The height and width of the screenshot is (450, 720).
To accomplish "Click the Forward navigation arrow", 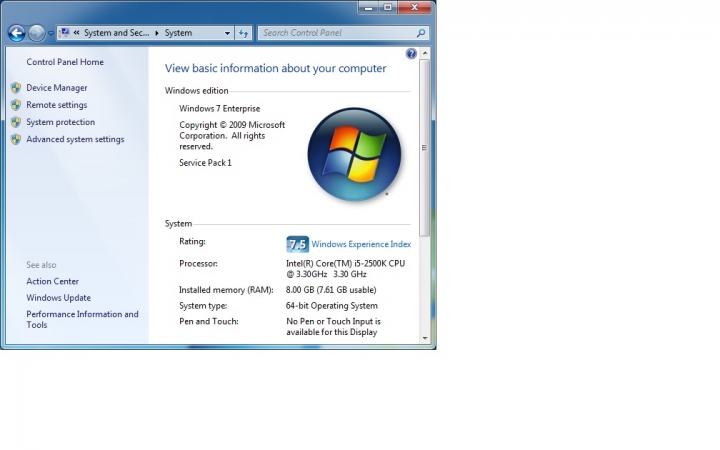I will tap(37, 33).
